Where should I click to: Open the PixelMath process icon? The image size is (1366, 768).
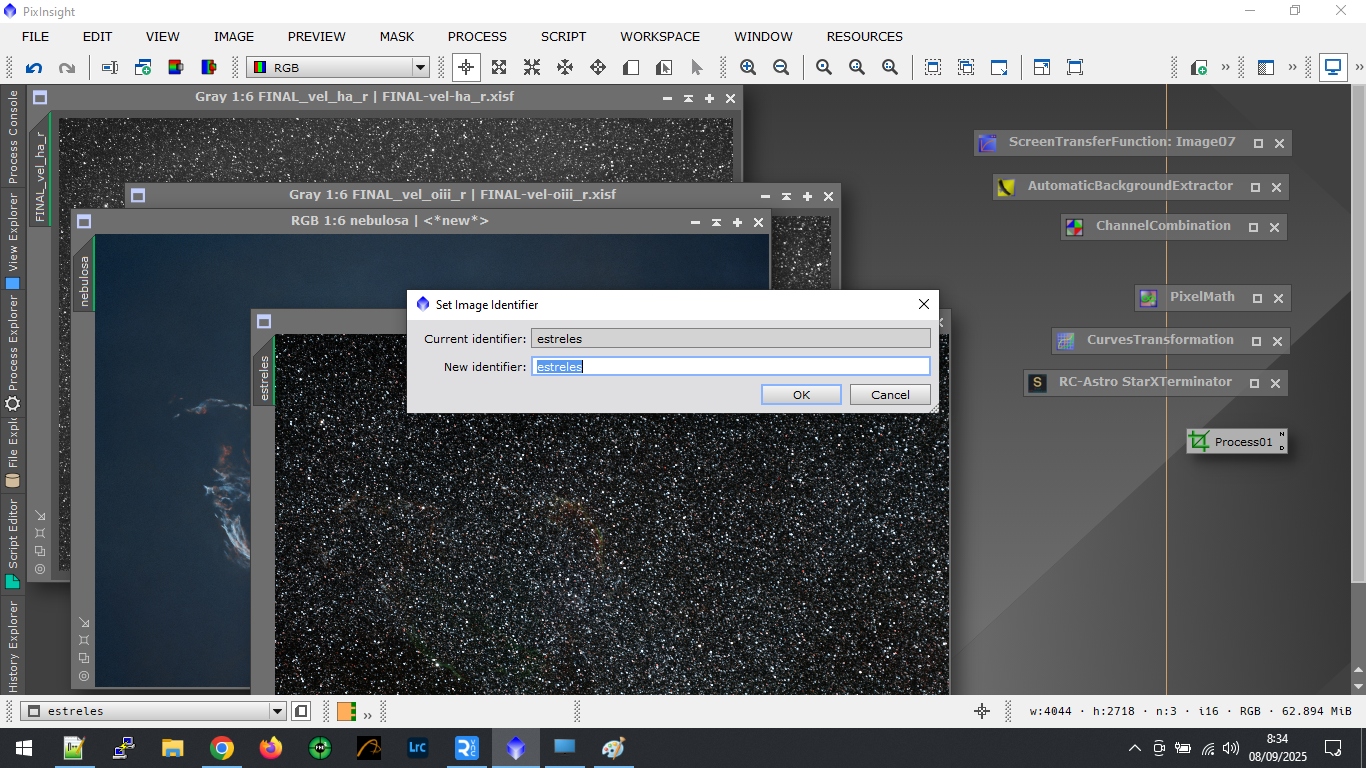coord(1149,298)
